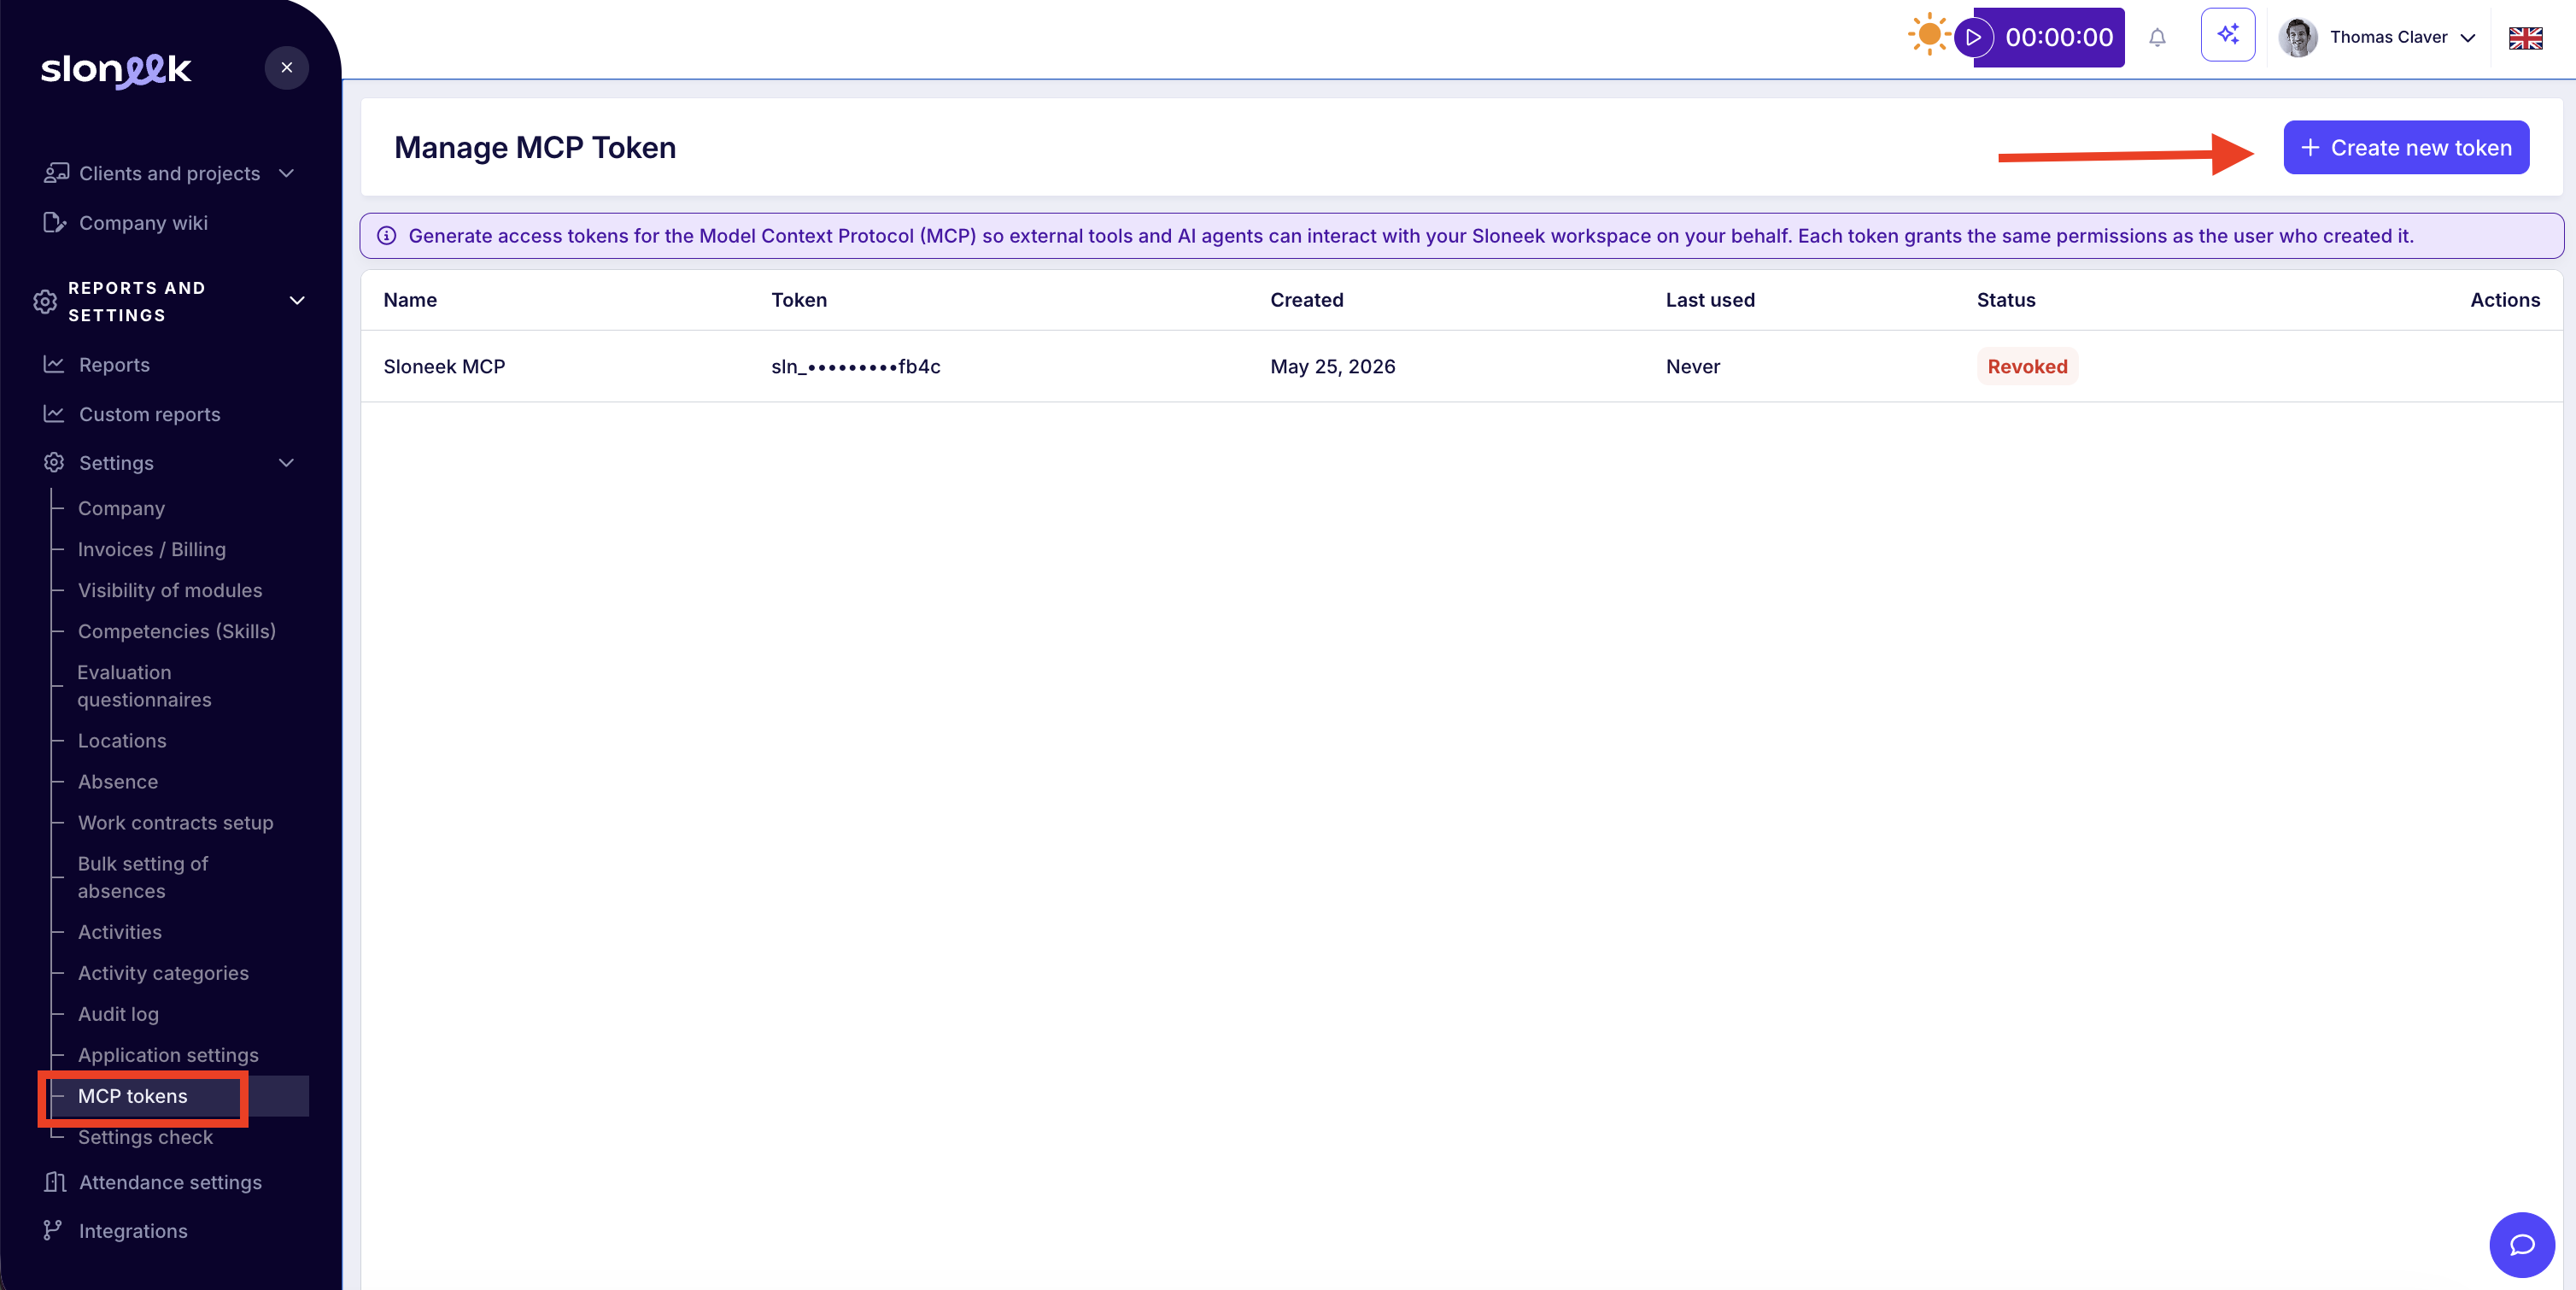Change language via the UK flag
Image resolution: width=2576 pixels, height=1290 pixels.
(2525, 38)
